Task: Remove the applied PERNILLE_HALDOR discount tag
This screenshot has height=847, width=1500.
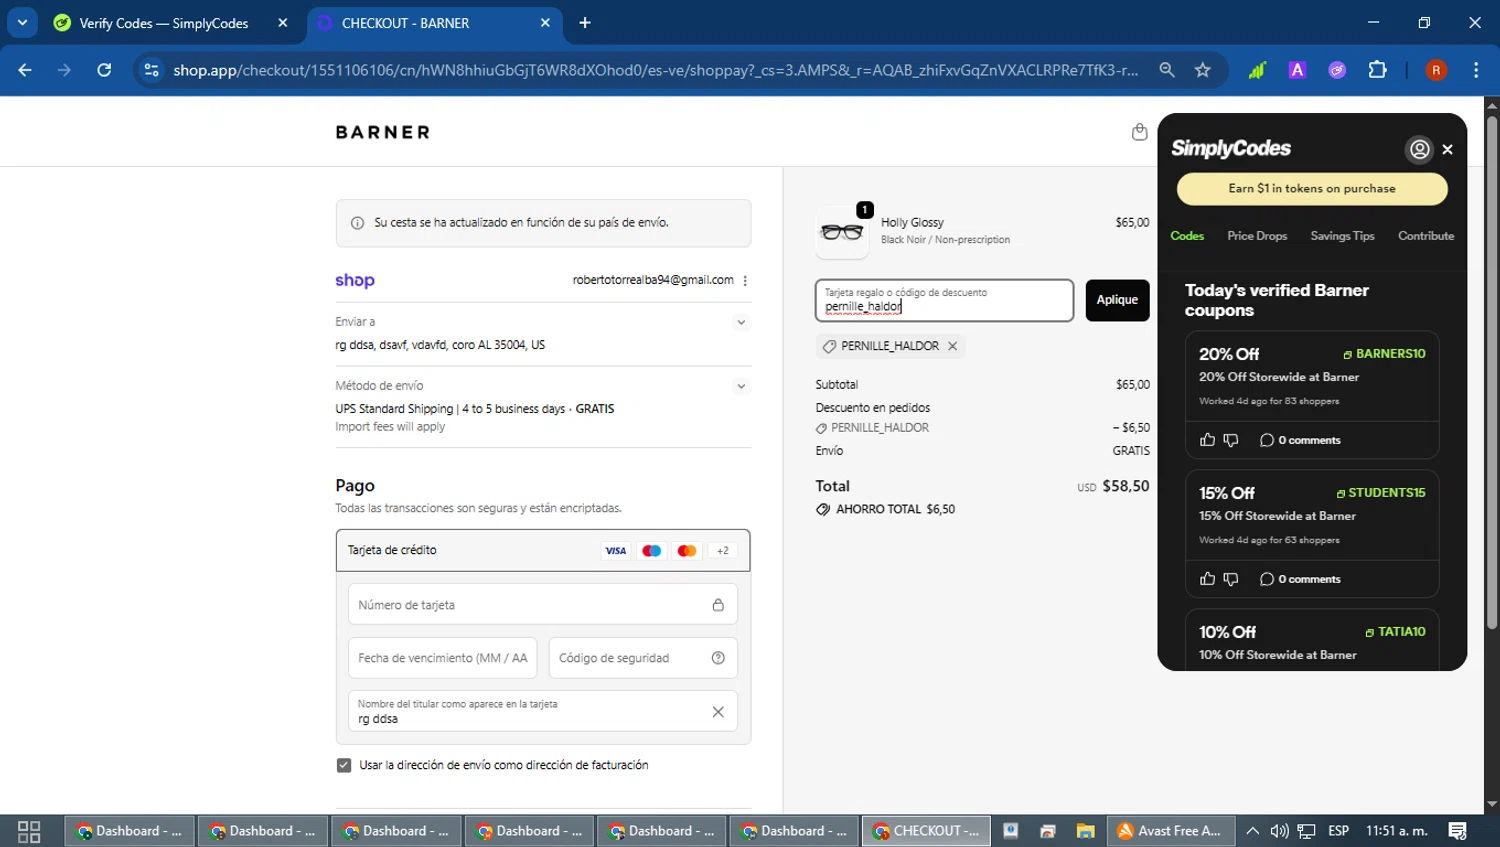Action: (952, 346)
